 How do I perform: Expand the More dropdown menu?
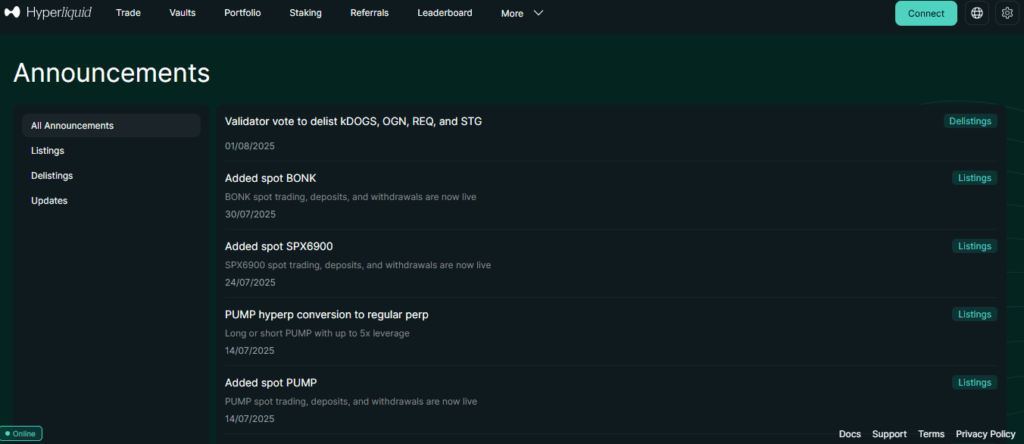click(x=522, y=13)
